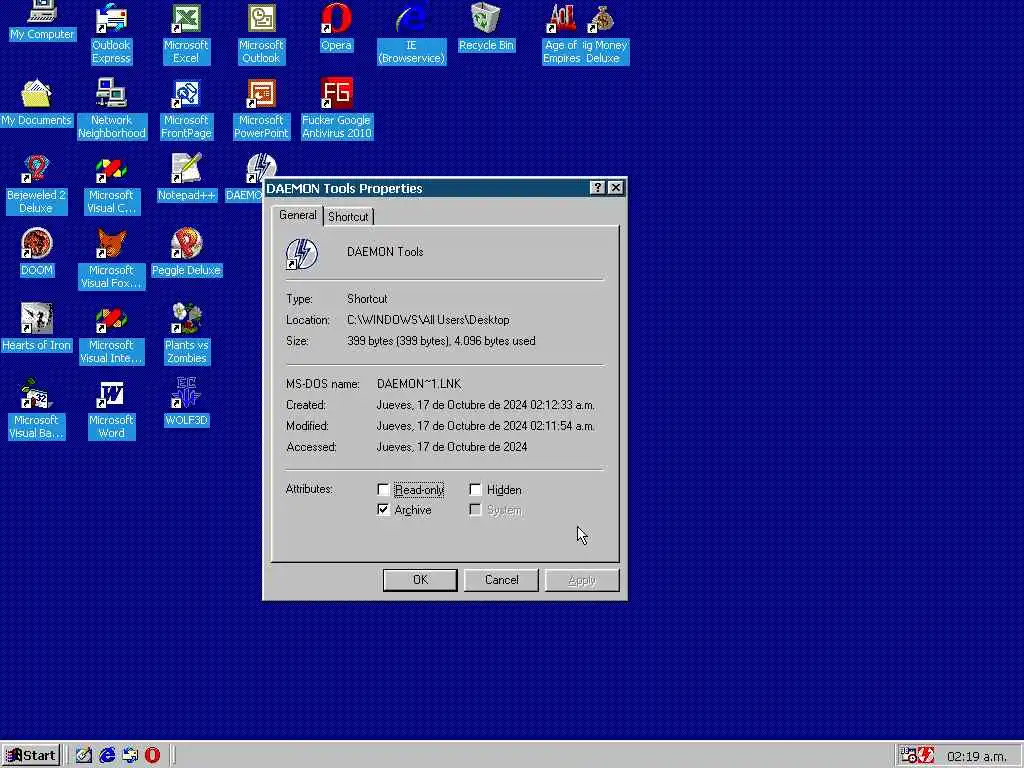1024x768 pixels.
Task: Select the Big Money Deluxe shortcut
Action: tap(605, 33)
